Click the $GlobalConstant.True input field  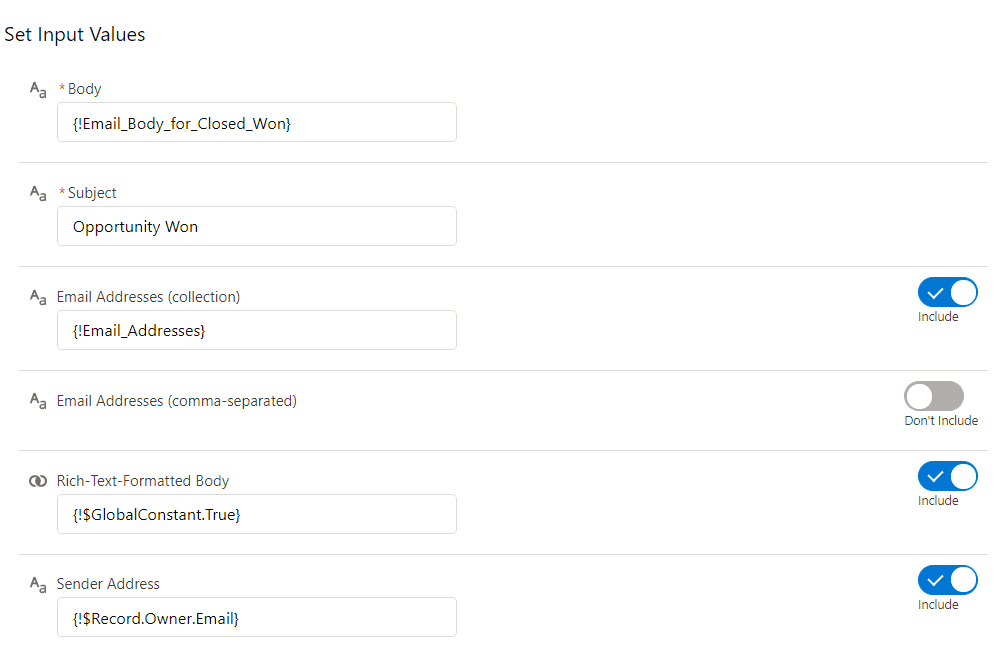point(257,514)
